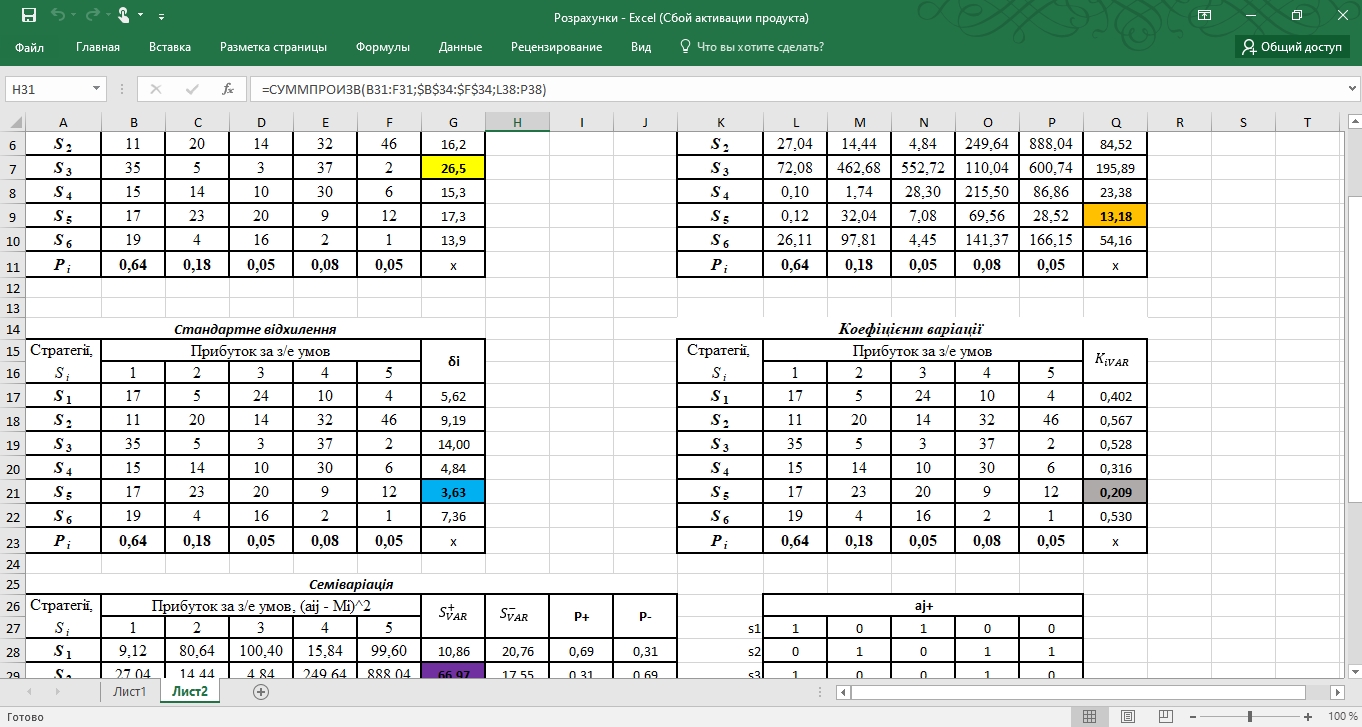Click purple cell with value 66,97
Viewport: 1362px width, 727px height.
[x=453, y=672]
